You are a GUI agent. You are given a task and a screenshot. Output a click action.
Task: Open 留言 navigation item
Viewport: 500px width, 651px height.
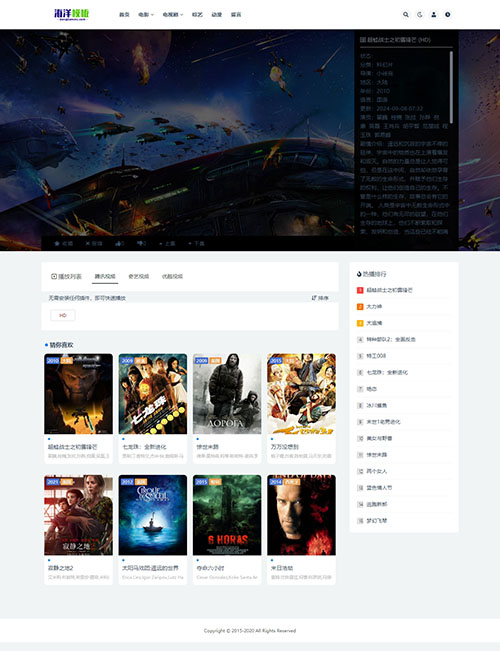(x=236, y=15)
